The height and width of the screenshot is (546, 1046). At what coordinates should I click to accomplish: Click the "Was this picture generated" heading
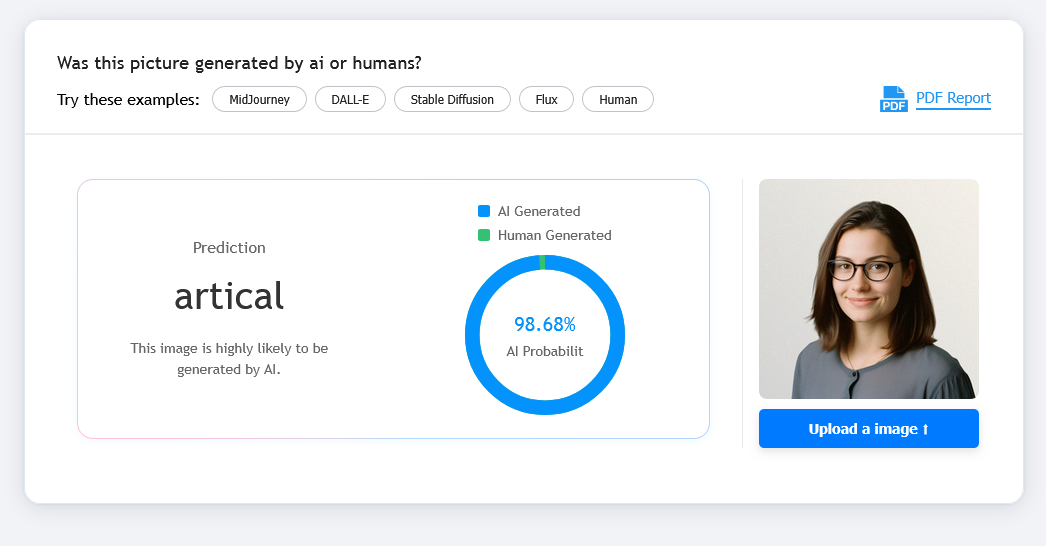[x=239, y=63]
